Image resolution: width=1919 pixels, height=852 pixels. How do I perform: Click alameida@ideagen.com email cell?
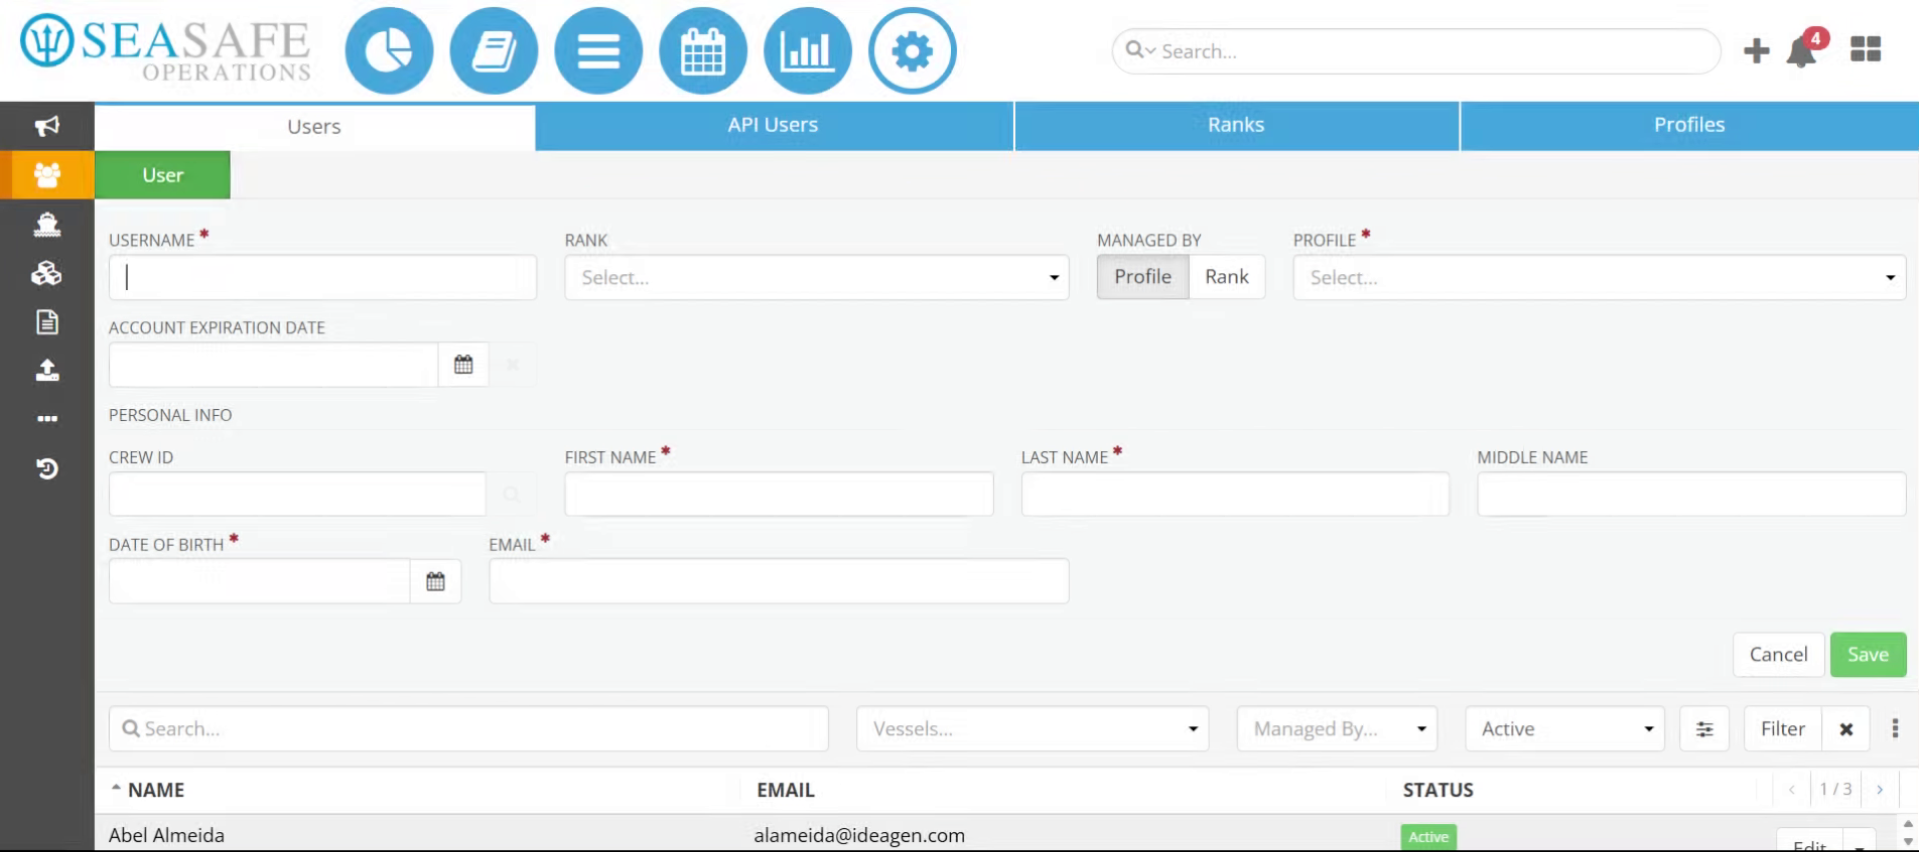coord(859,835)
